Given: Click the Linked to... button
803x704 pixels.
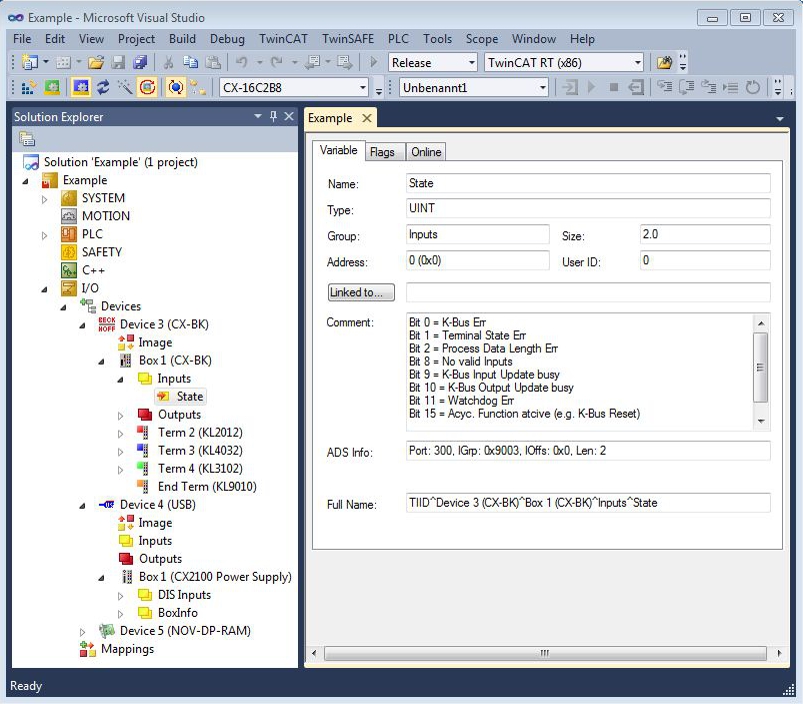Looking at the screenshot, I should pos(361,292).
